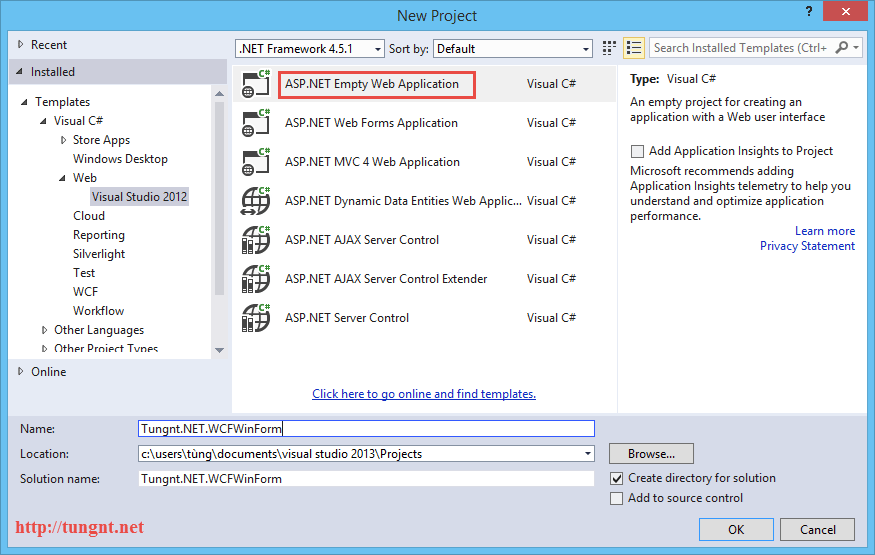875x555 pixels.
Task: Click the ASP.NET Empty Web Application template icon
Action: 256,84
